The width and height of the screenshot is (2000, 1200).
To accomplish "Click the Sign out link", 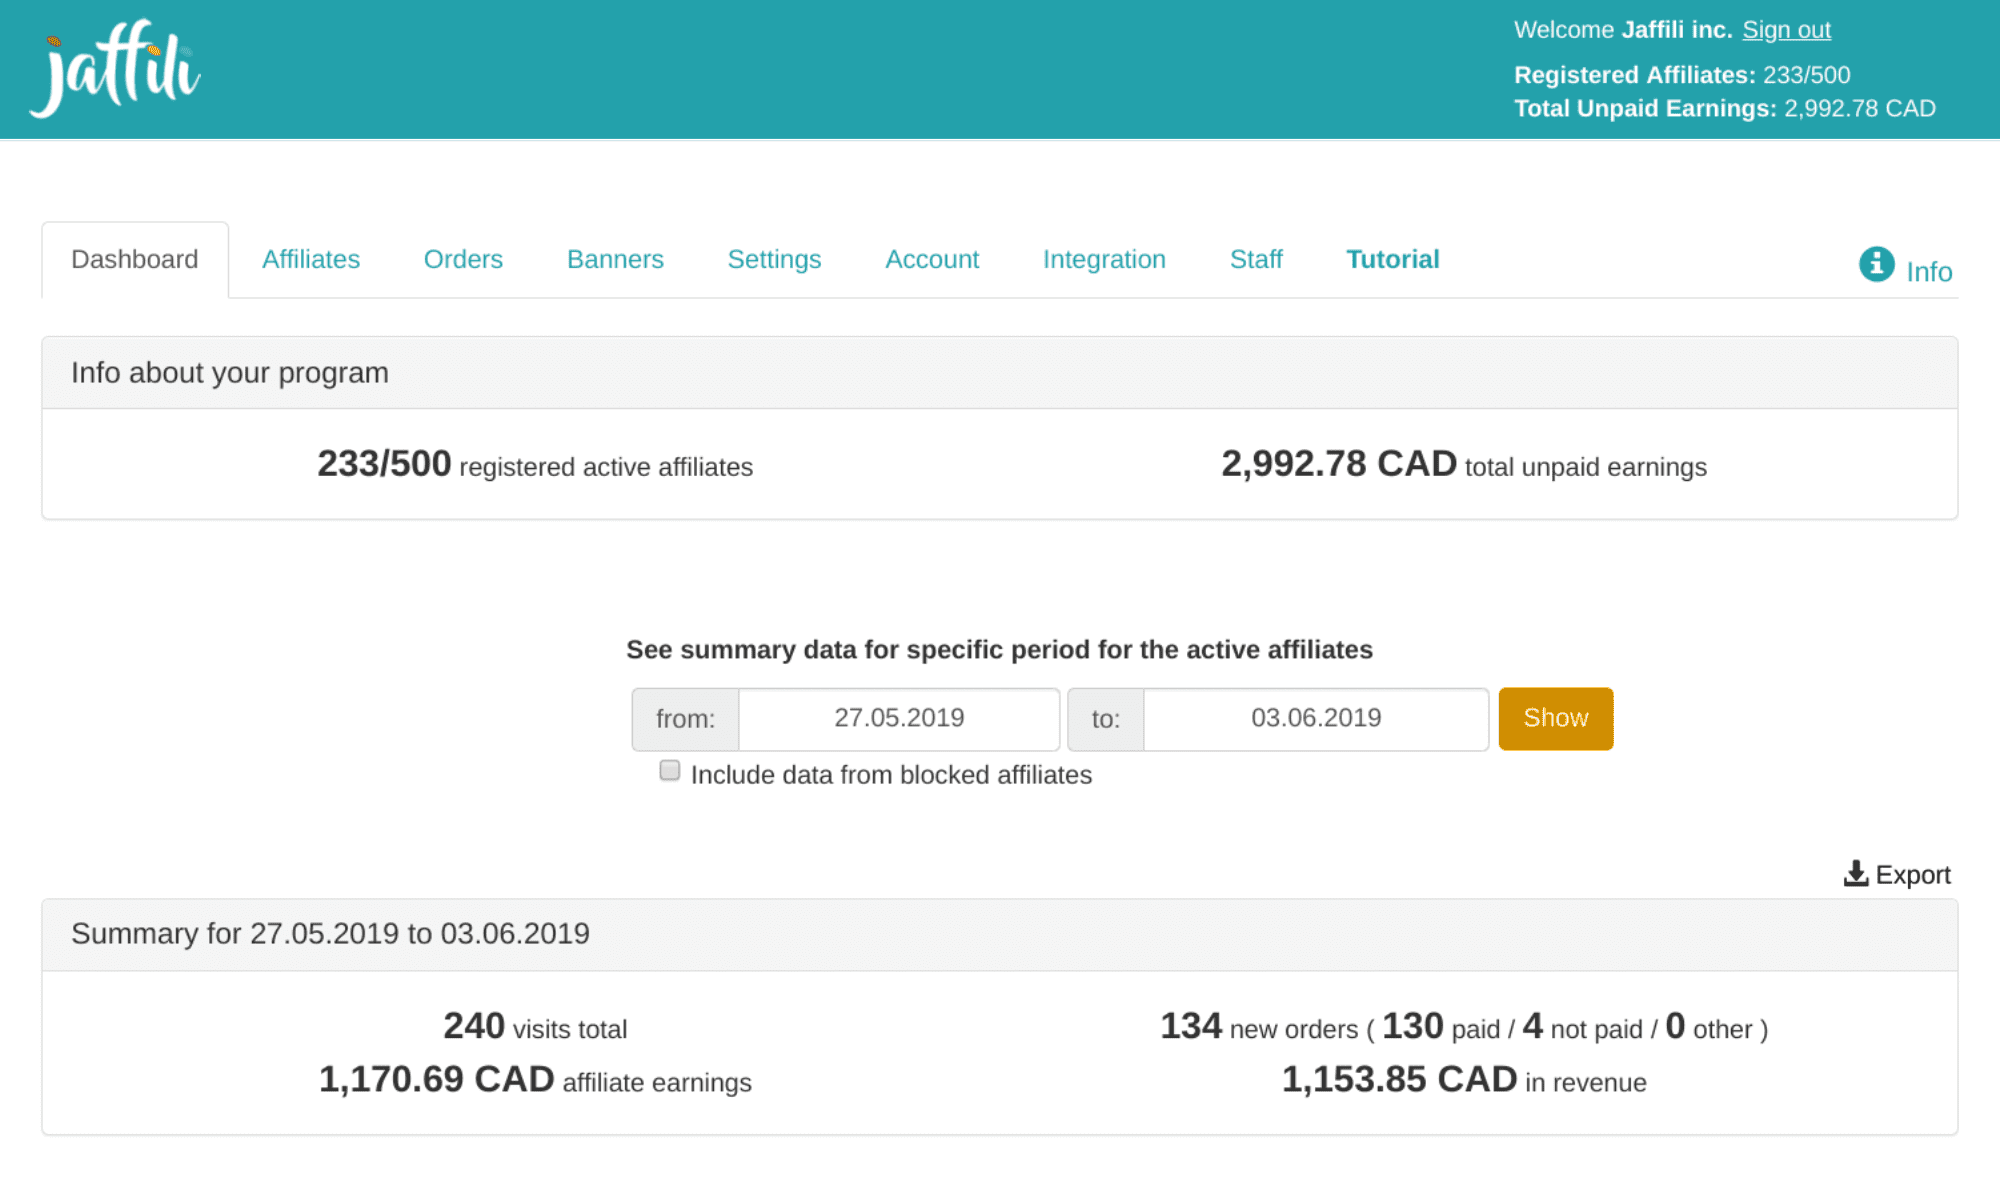I will click(1786, 30).
